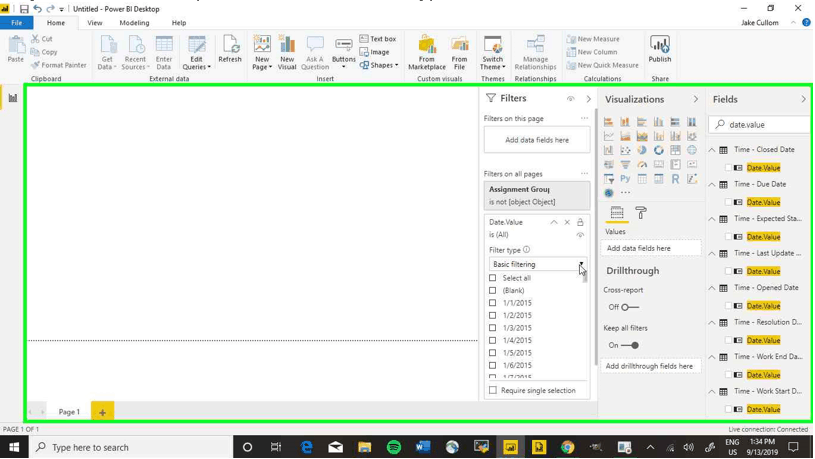Select the Python visual icon
Viewport: 815px width, 459px height.
pos(625,179)
